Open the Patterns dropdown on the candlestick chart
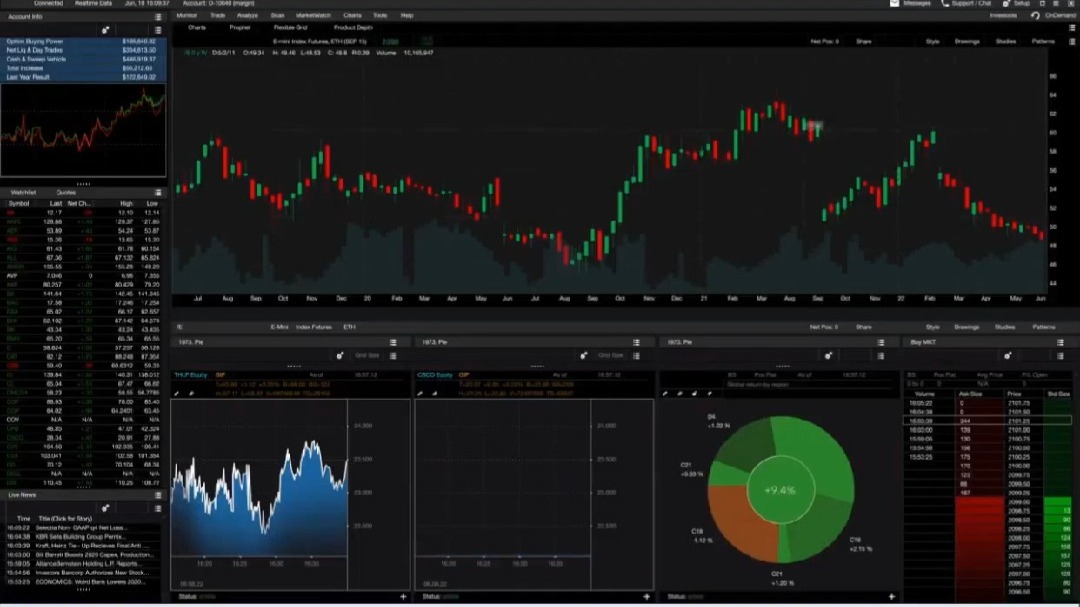Viewport: 1080px width, 607px height. click(x=1043, y=41)
